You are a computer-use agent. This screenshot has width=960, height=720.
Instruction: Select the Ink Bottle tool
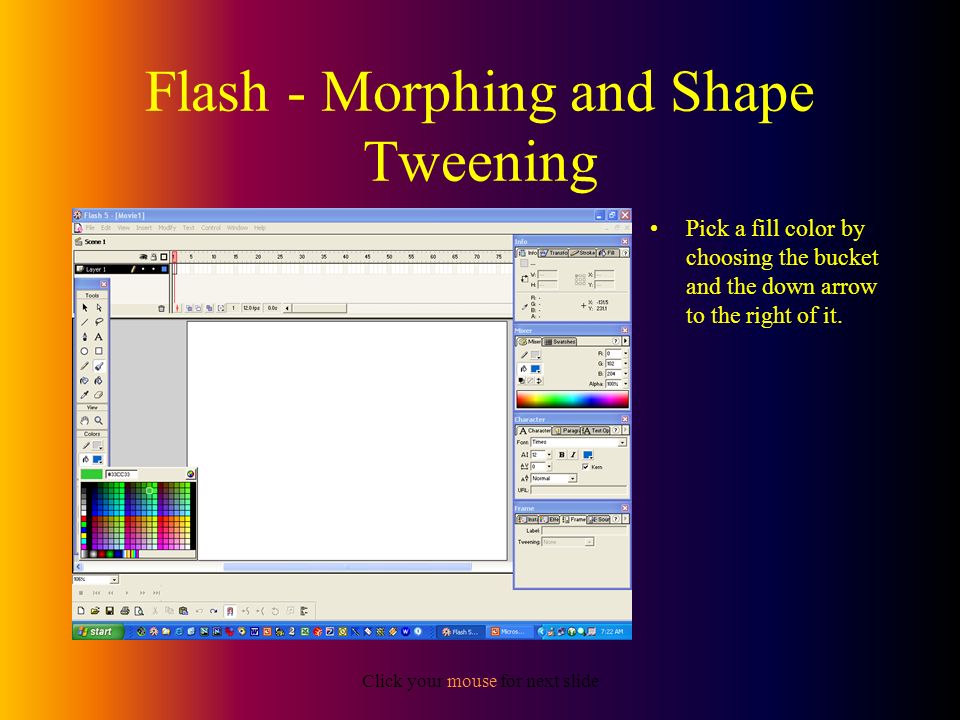tap(84, 380)
